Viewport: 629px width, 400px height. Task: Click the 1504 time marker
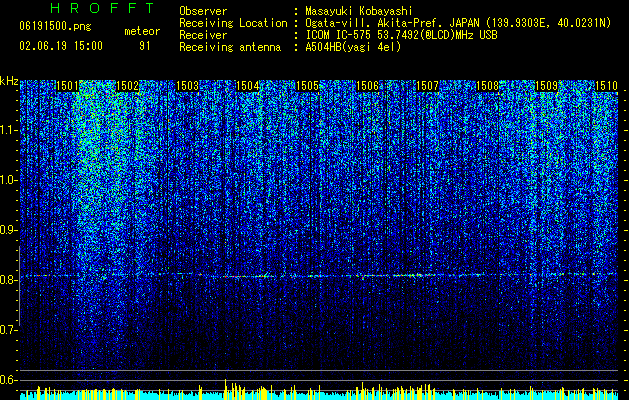click(x=248, y=86)
